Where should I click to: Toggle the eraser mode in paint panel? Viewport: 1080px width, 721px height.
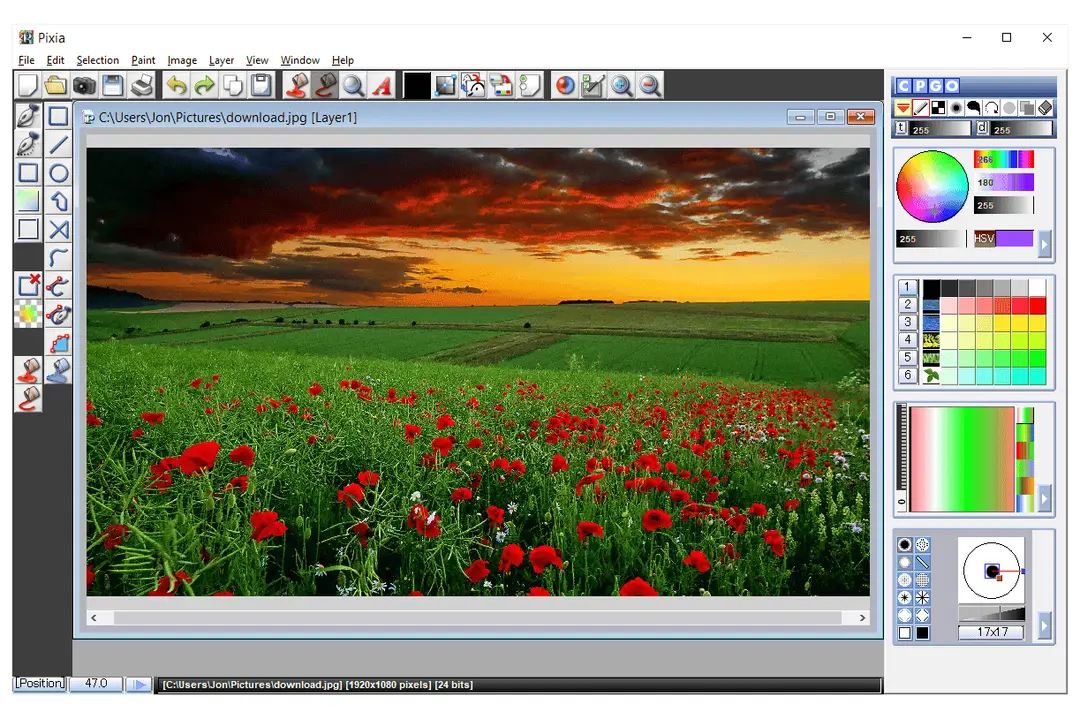coord(1045,108)
